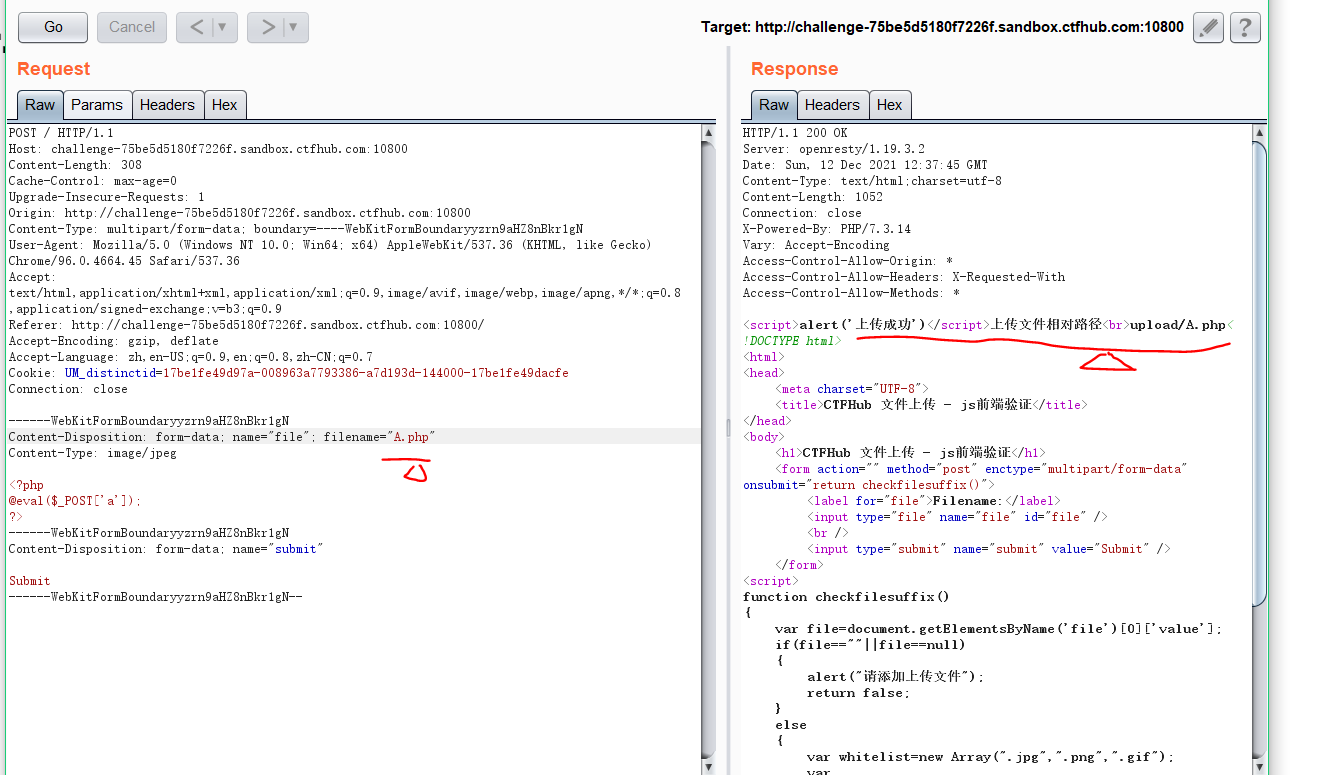
Task: Click the 'Content-Length: 1052' response header
Action: click(812, 197)
